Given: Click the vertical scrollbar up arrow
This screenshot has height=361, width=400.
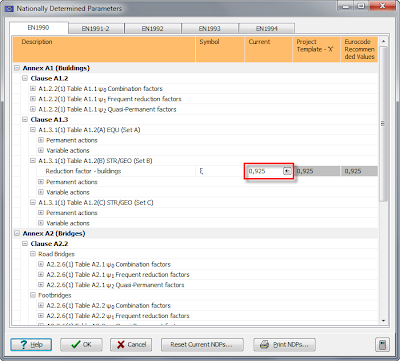Looking at the screenshot, I should tap(383, 41).
